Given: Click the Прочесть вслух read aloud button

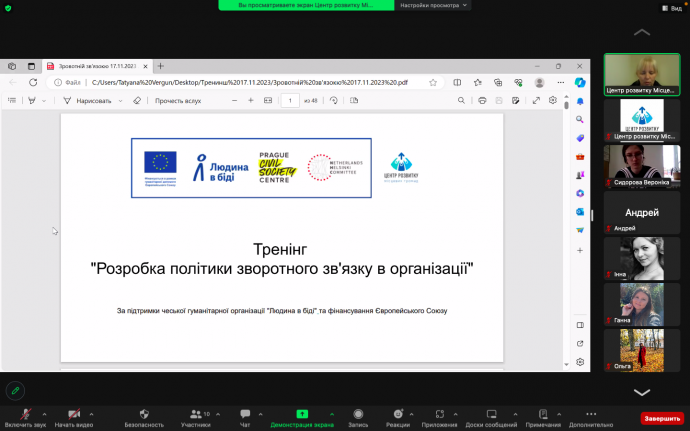Looking at the screenshot, I should coord(178,101).
